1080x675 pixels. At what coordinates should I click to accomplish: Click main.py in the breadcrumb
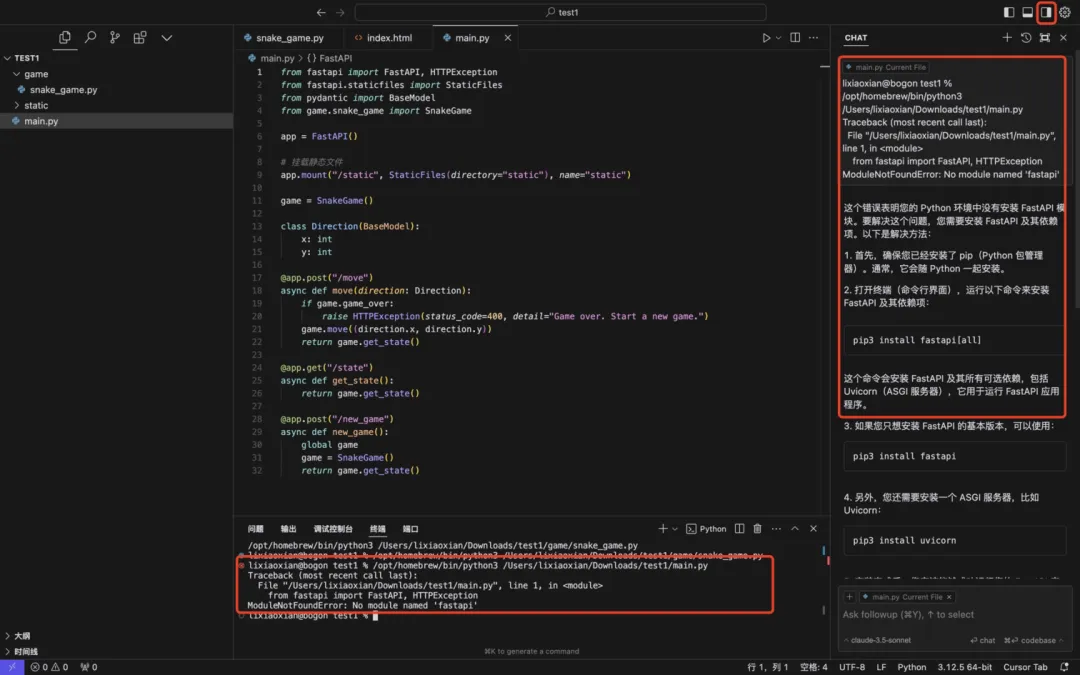[x=277, y=59]
